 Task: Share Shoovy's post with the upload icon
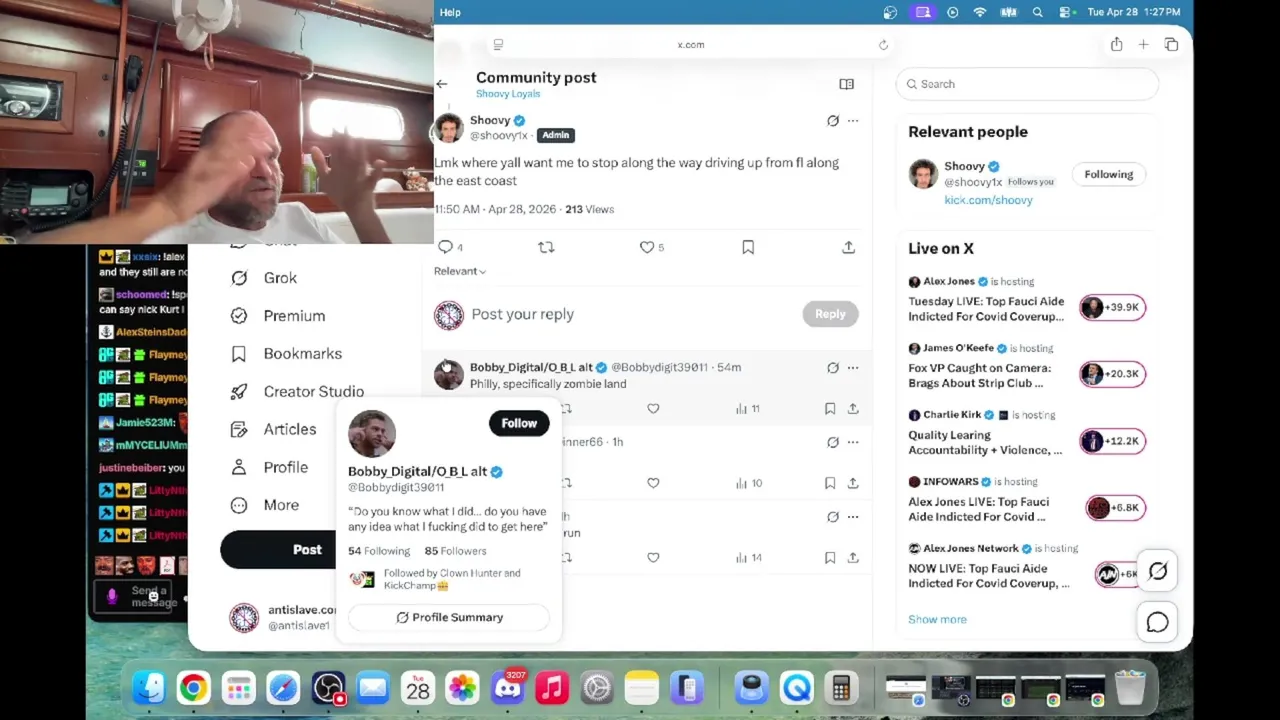848,247
